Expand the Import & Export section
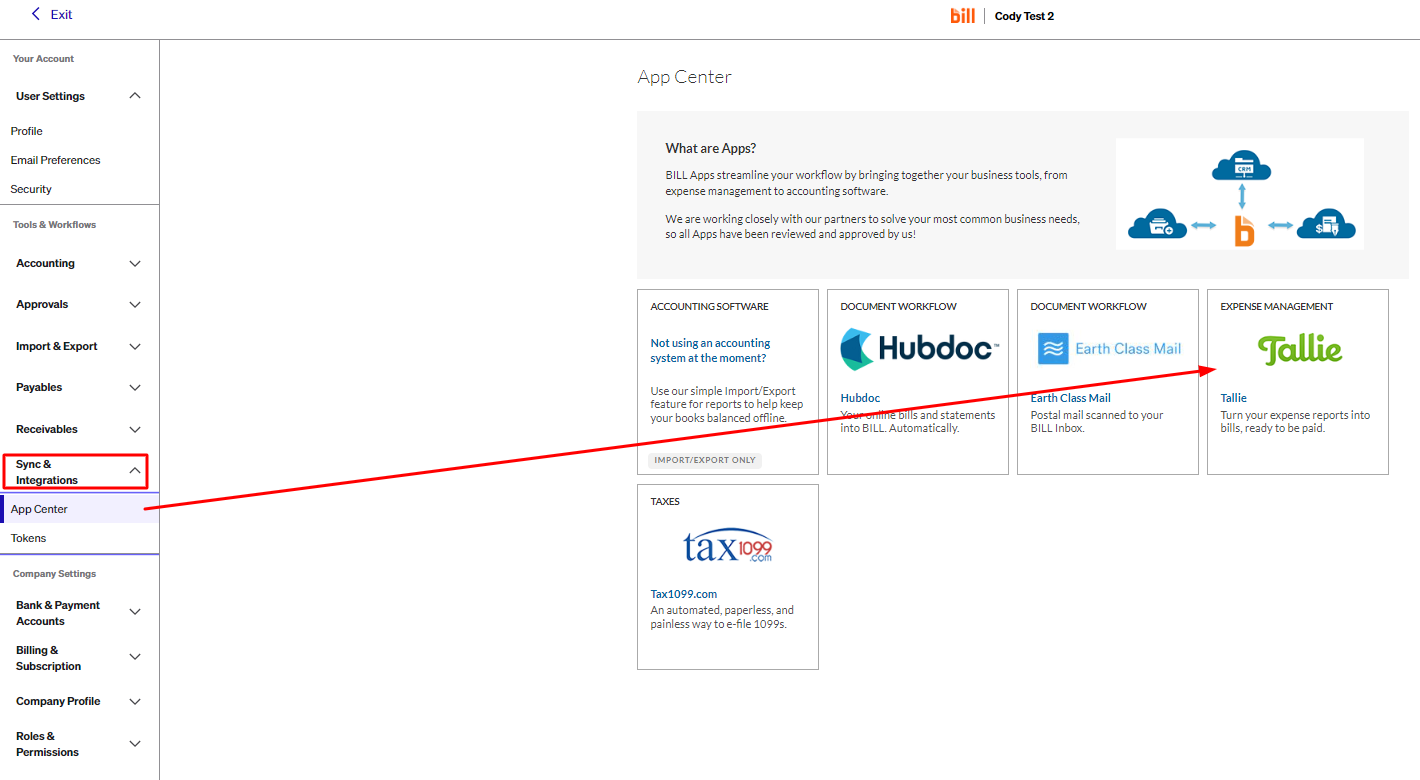This screenshot has width=1420, height=780. coord(135,347)
